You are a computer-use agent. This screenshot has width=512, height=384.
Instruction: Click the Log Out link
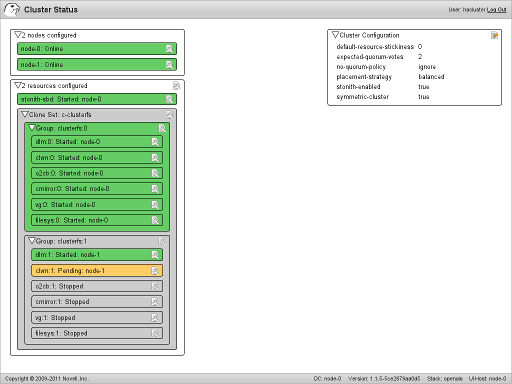tap(497, 10)
